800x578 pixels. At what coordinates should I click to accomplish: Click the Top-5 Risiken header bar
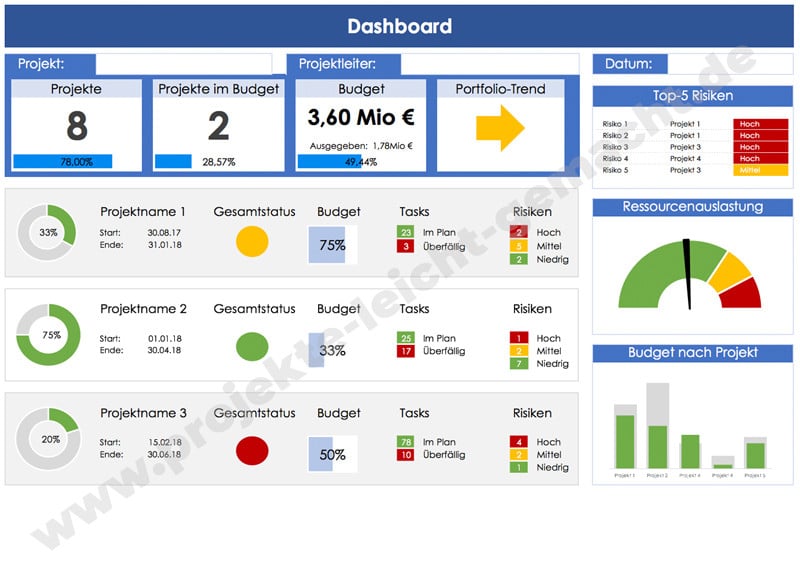point(693,96)
